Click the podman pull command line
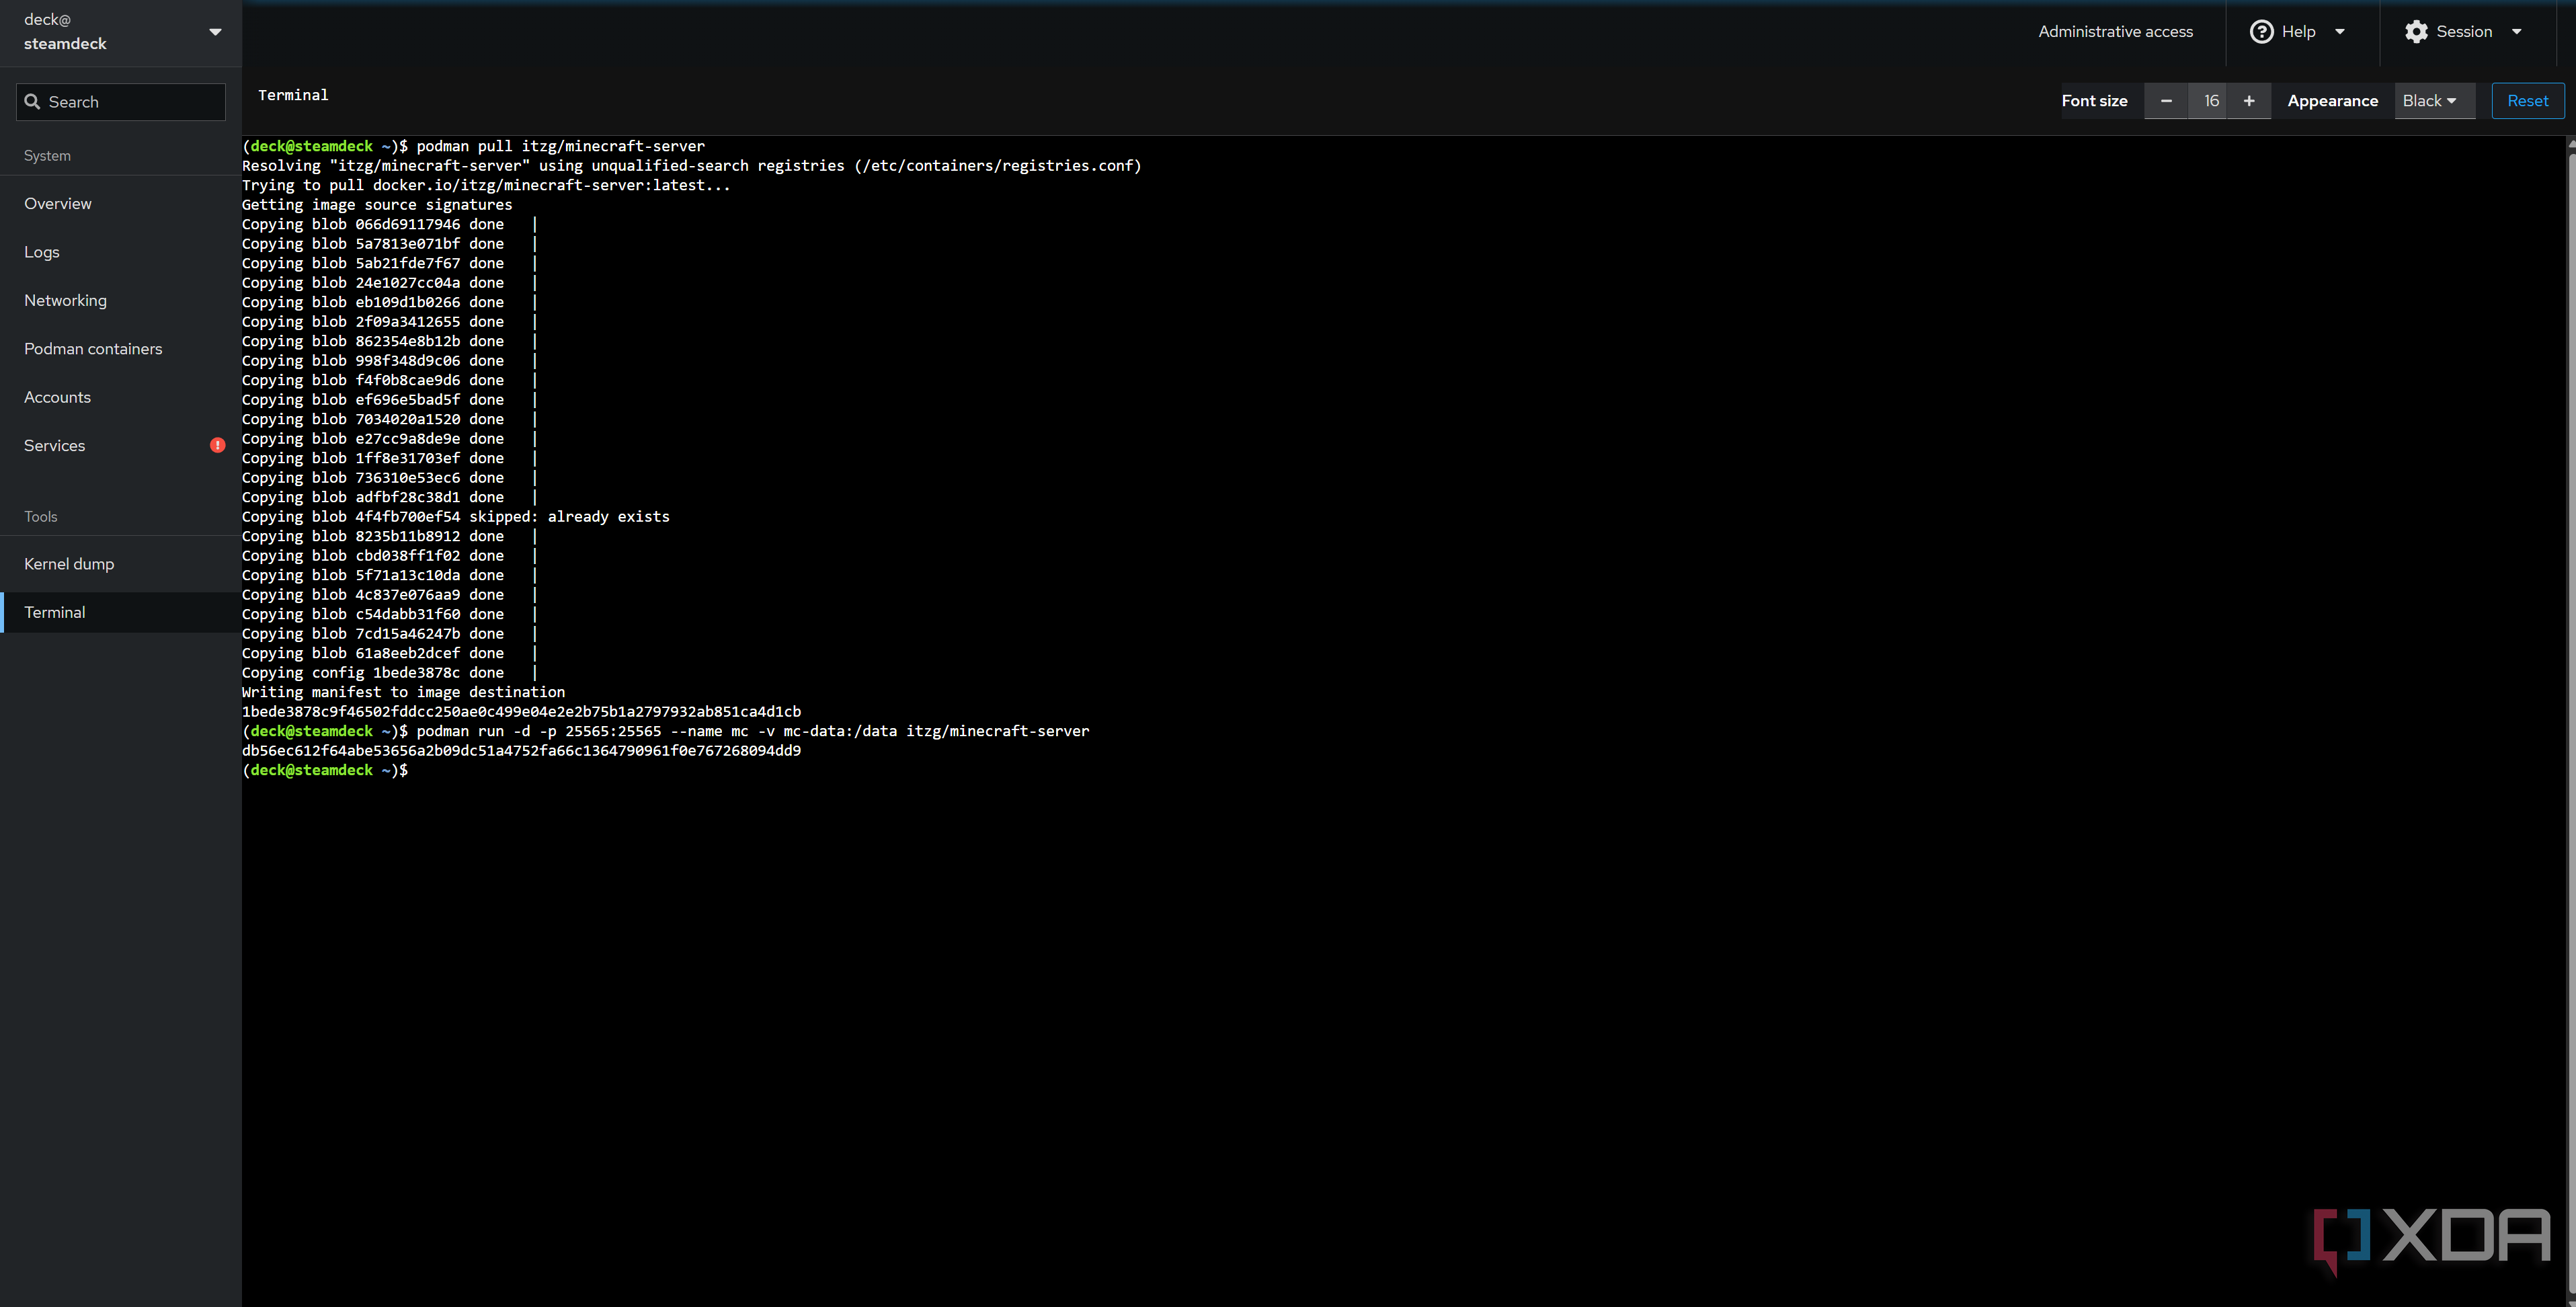The width and height of the screenshot is (2576, 1307). coord(473,146)
